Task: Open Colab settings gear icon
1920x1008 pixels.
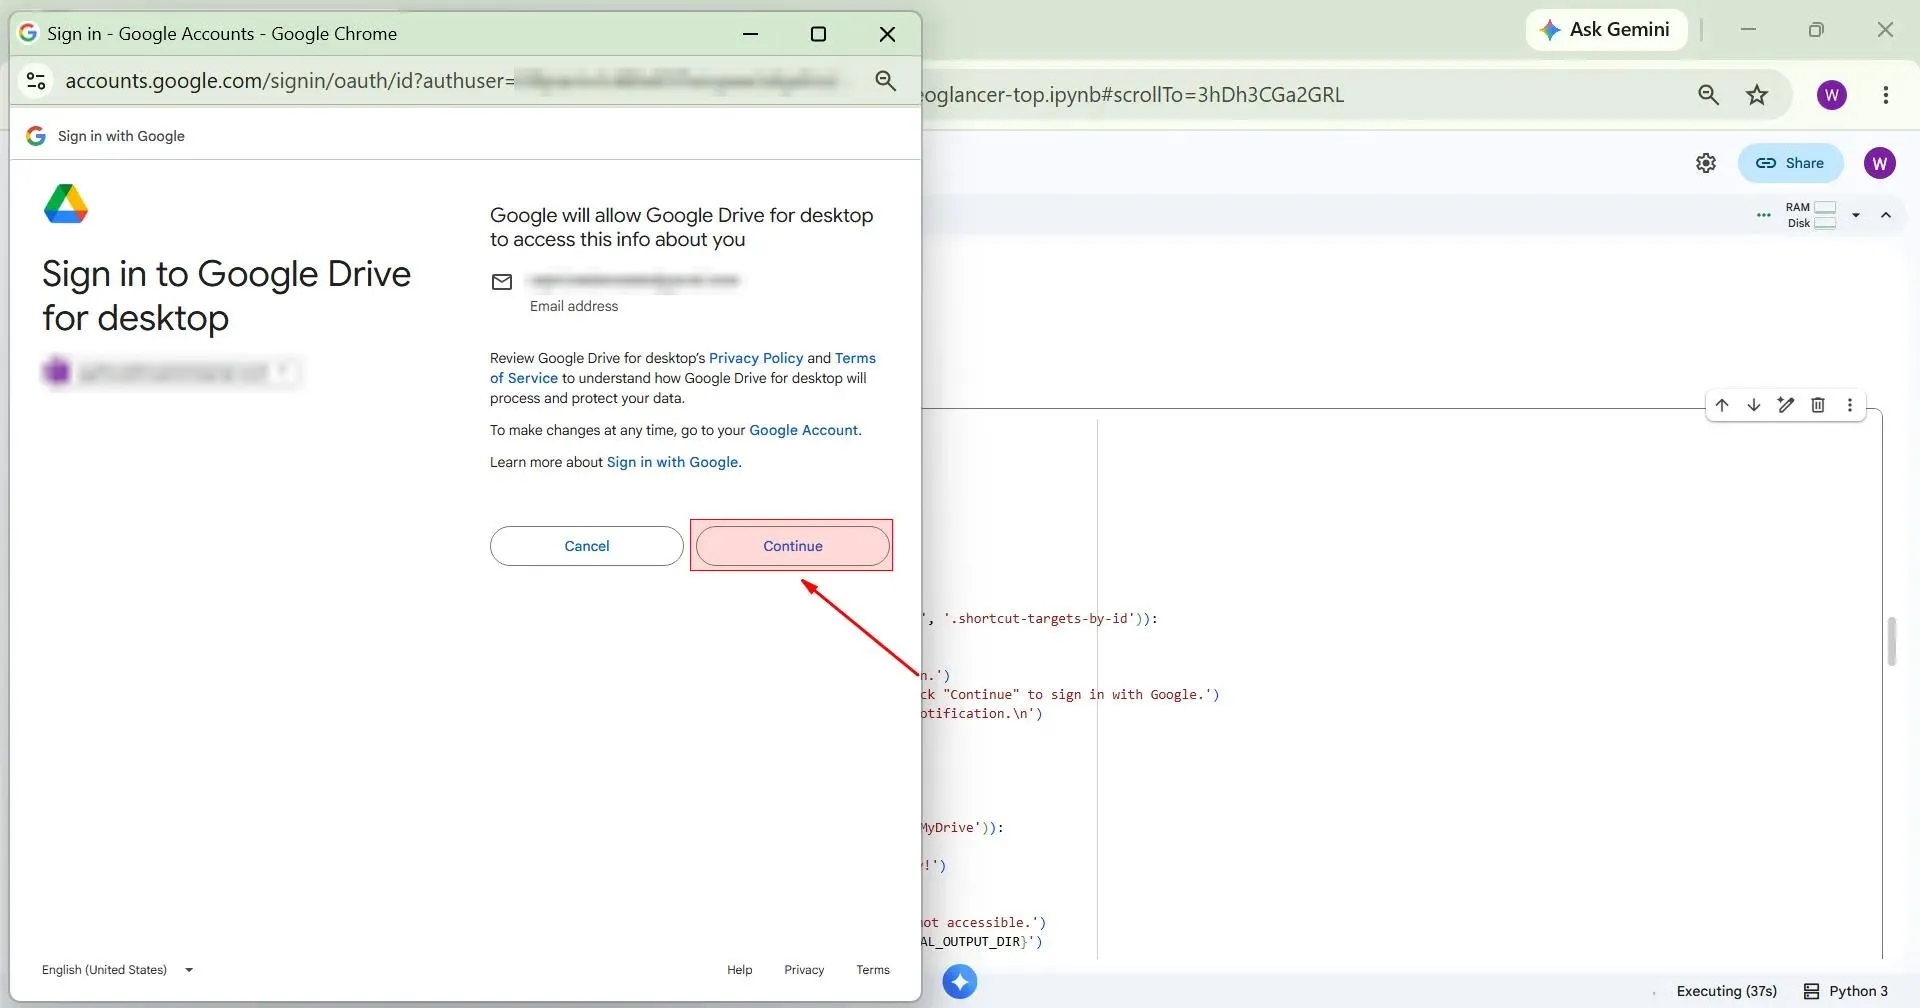Action: pyautogui.click(x=1706, y=163)
